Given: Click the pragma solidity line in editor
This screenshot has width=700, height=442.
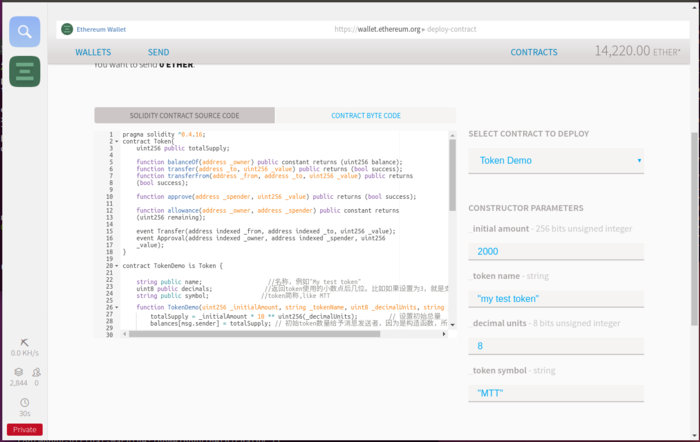Looking at the screenshot, I should (x=164, y=134).
